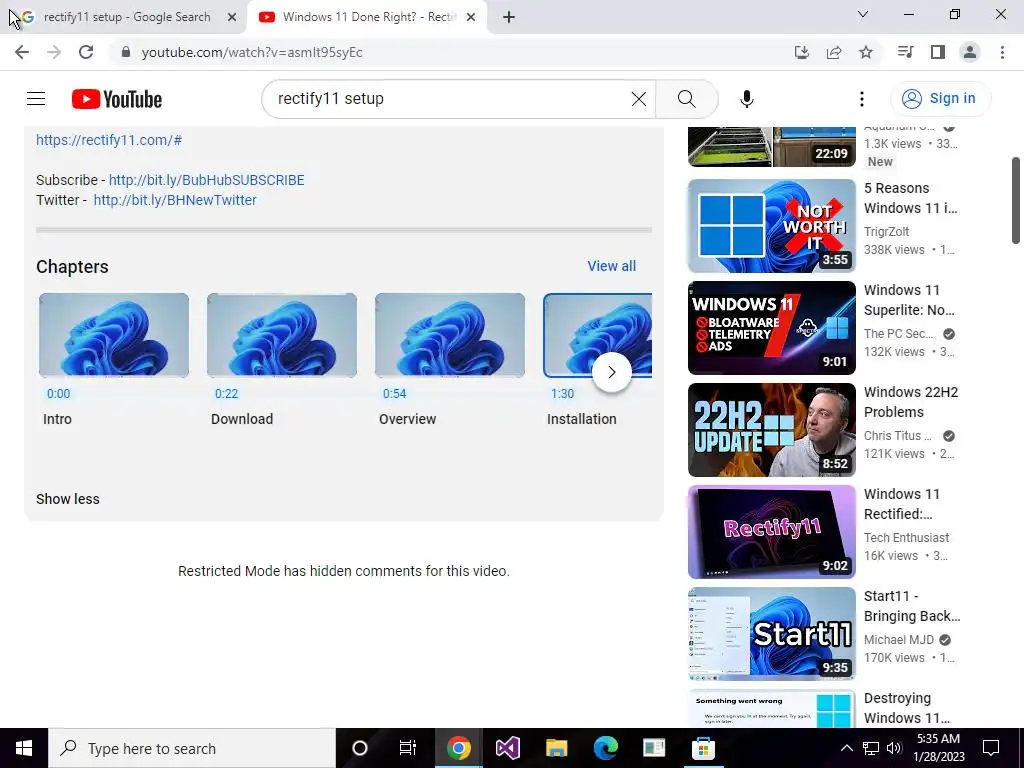Open the Destroying Windows 11 video title
The height and width of the screenshot is (768, 1024).
click(x=907, y=708)
